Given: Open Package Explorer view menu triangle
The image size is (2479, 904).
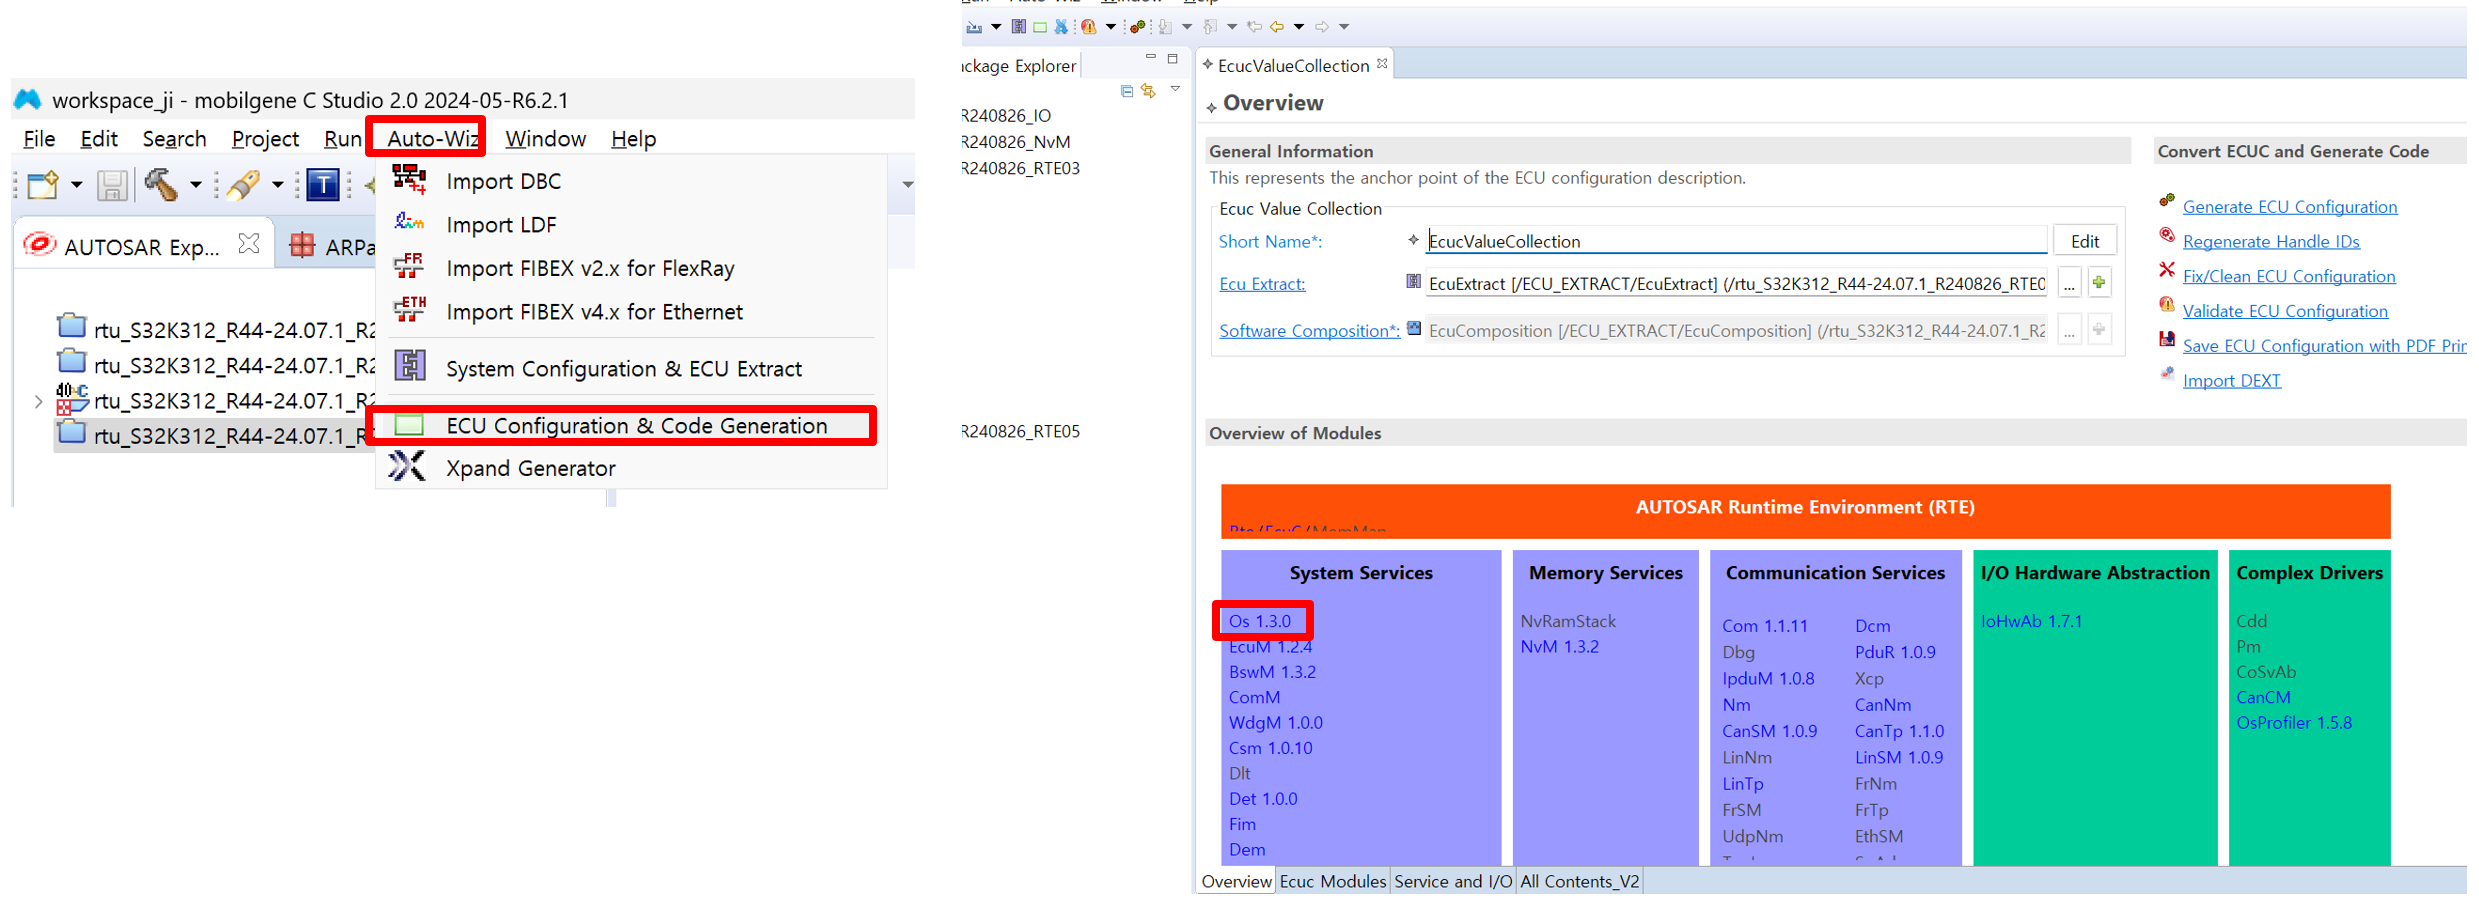Looking at the screenshot, I should coord(1176,89).
